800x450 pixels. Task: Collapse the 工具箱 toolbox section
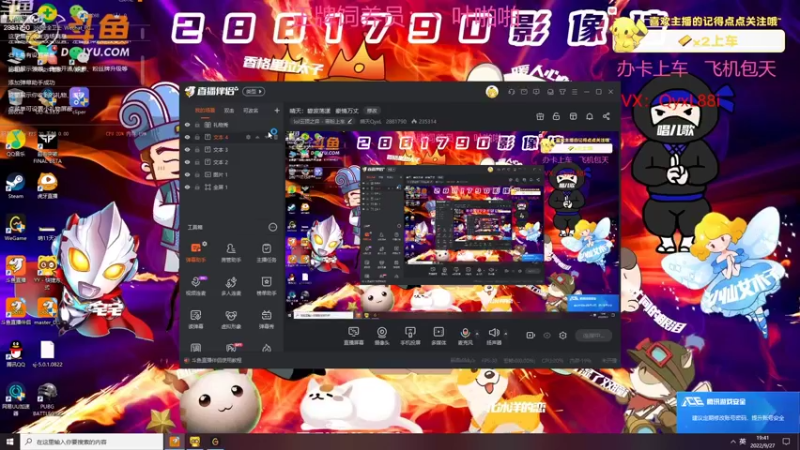click(272, 227)
